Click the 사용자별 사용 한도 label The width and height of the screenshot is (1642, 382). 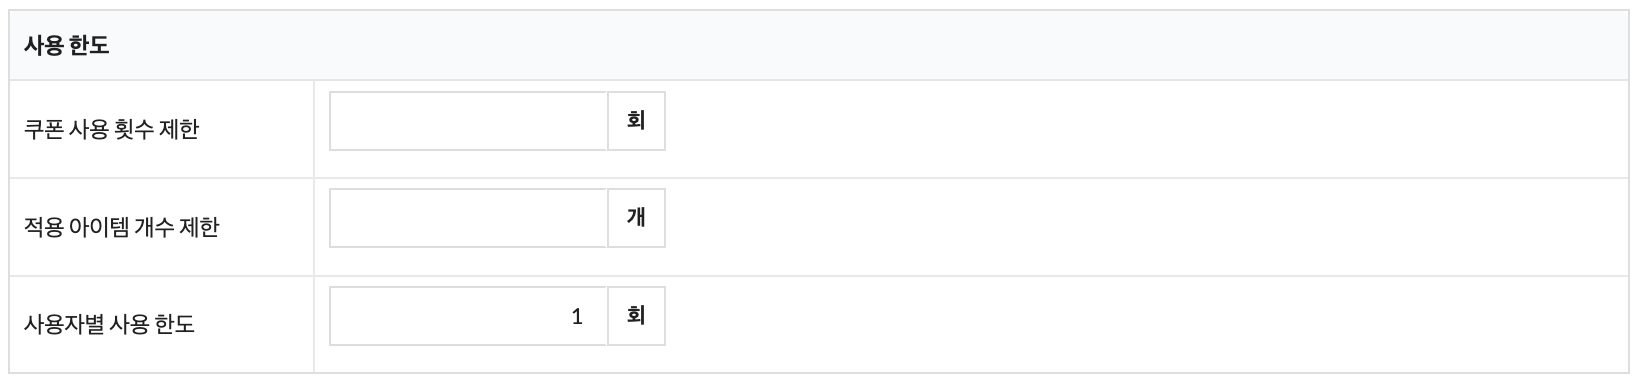(x=109, y=324)
